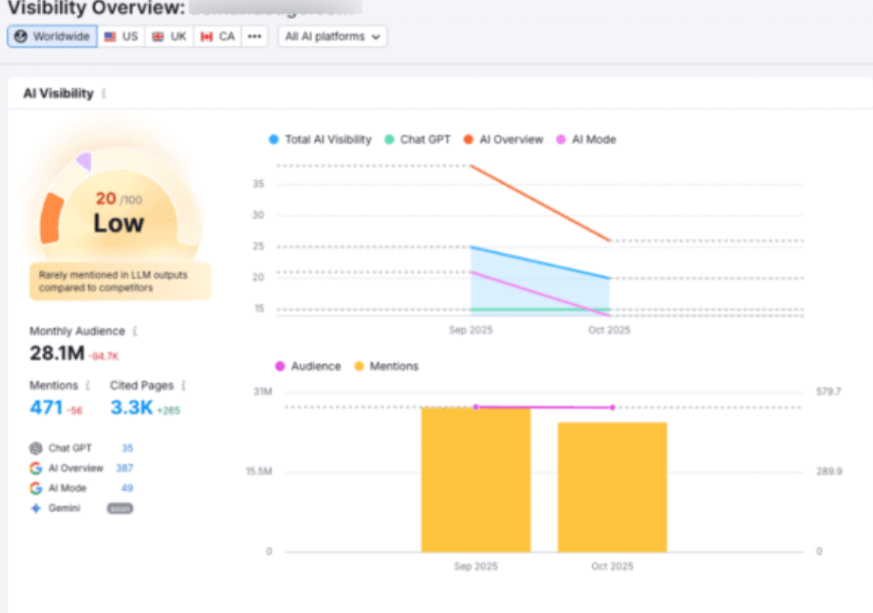Click the Gemini sparkle icon
This screenshot has width=873, height=613.
pyautogui.click(x=36, y=508)
